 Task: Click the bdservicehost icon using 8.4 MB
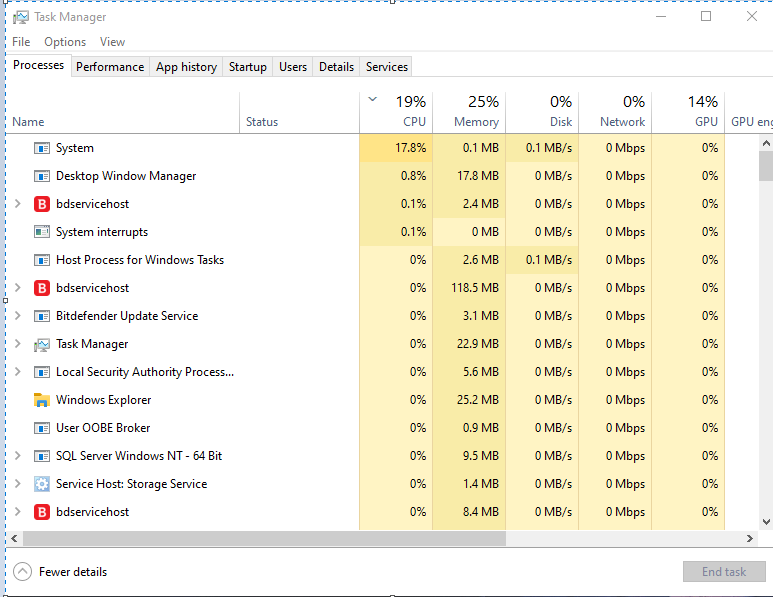pyautogui.click(x=42, y=512)
